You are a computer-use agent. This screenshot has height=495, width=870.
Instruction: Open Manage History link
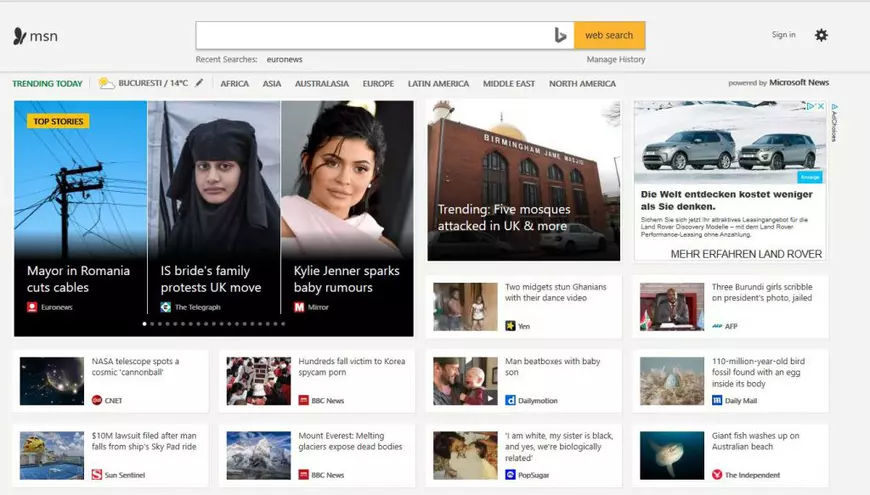(x=616, y=59)
